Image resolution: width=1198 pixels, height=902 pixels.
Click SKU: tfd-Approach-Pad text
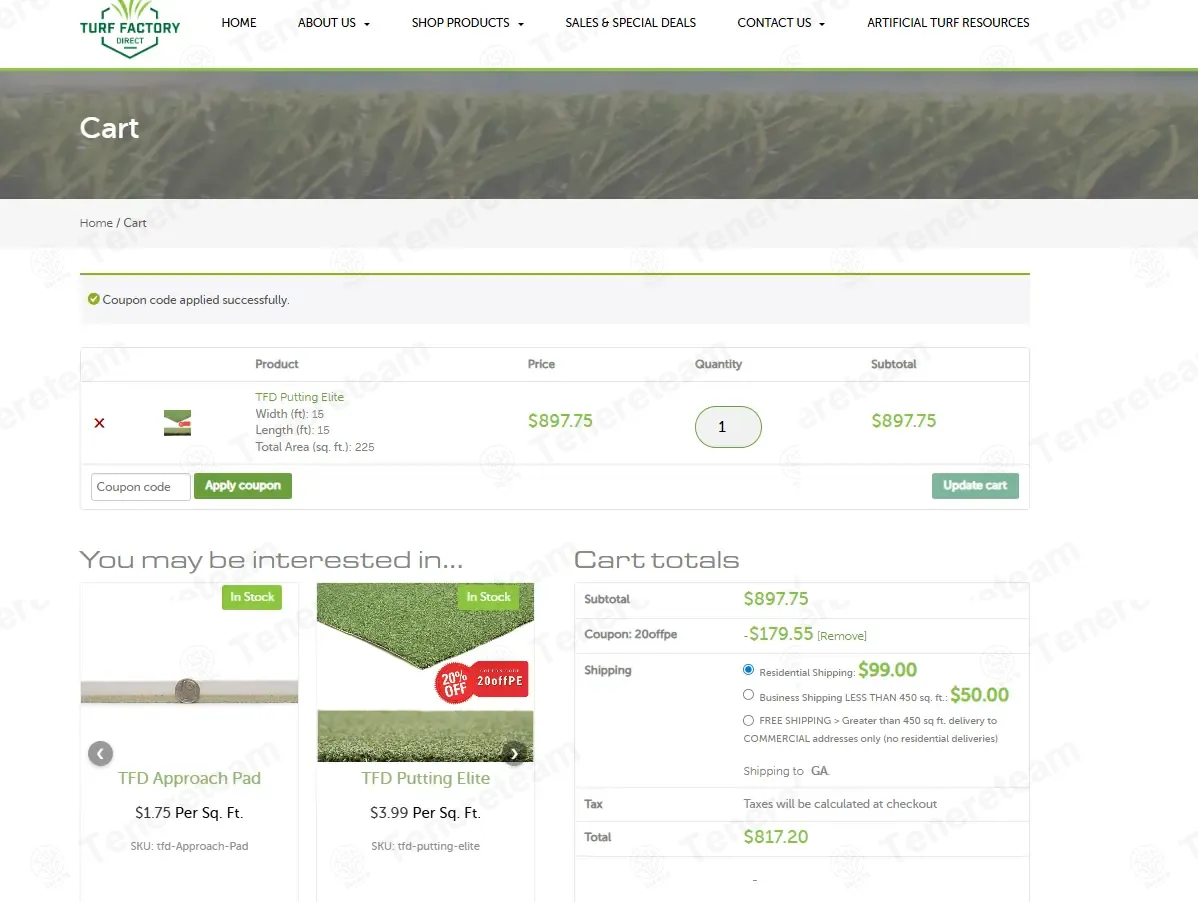click(x=189, y=846)
